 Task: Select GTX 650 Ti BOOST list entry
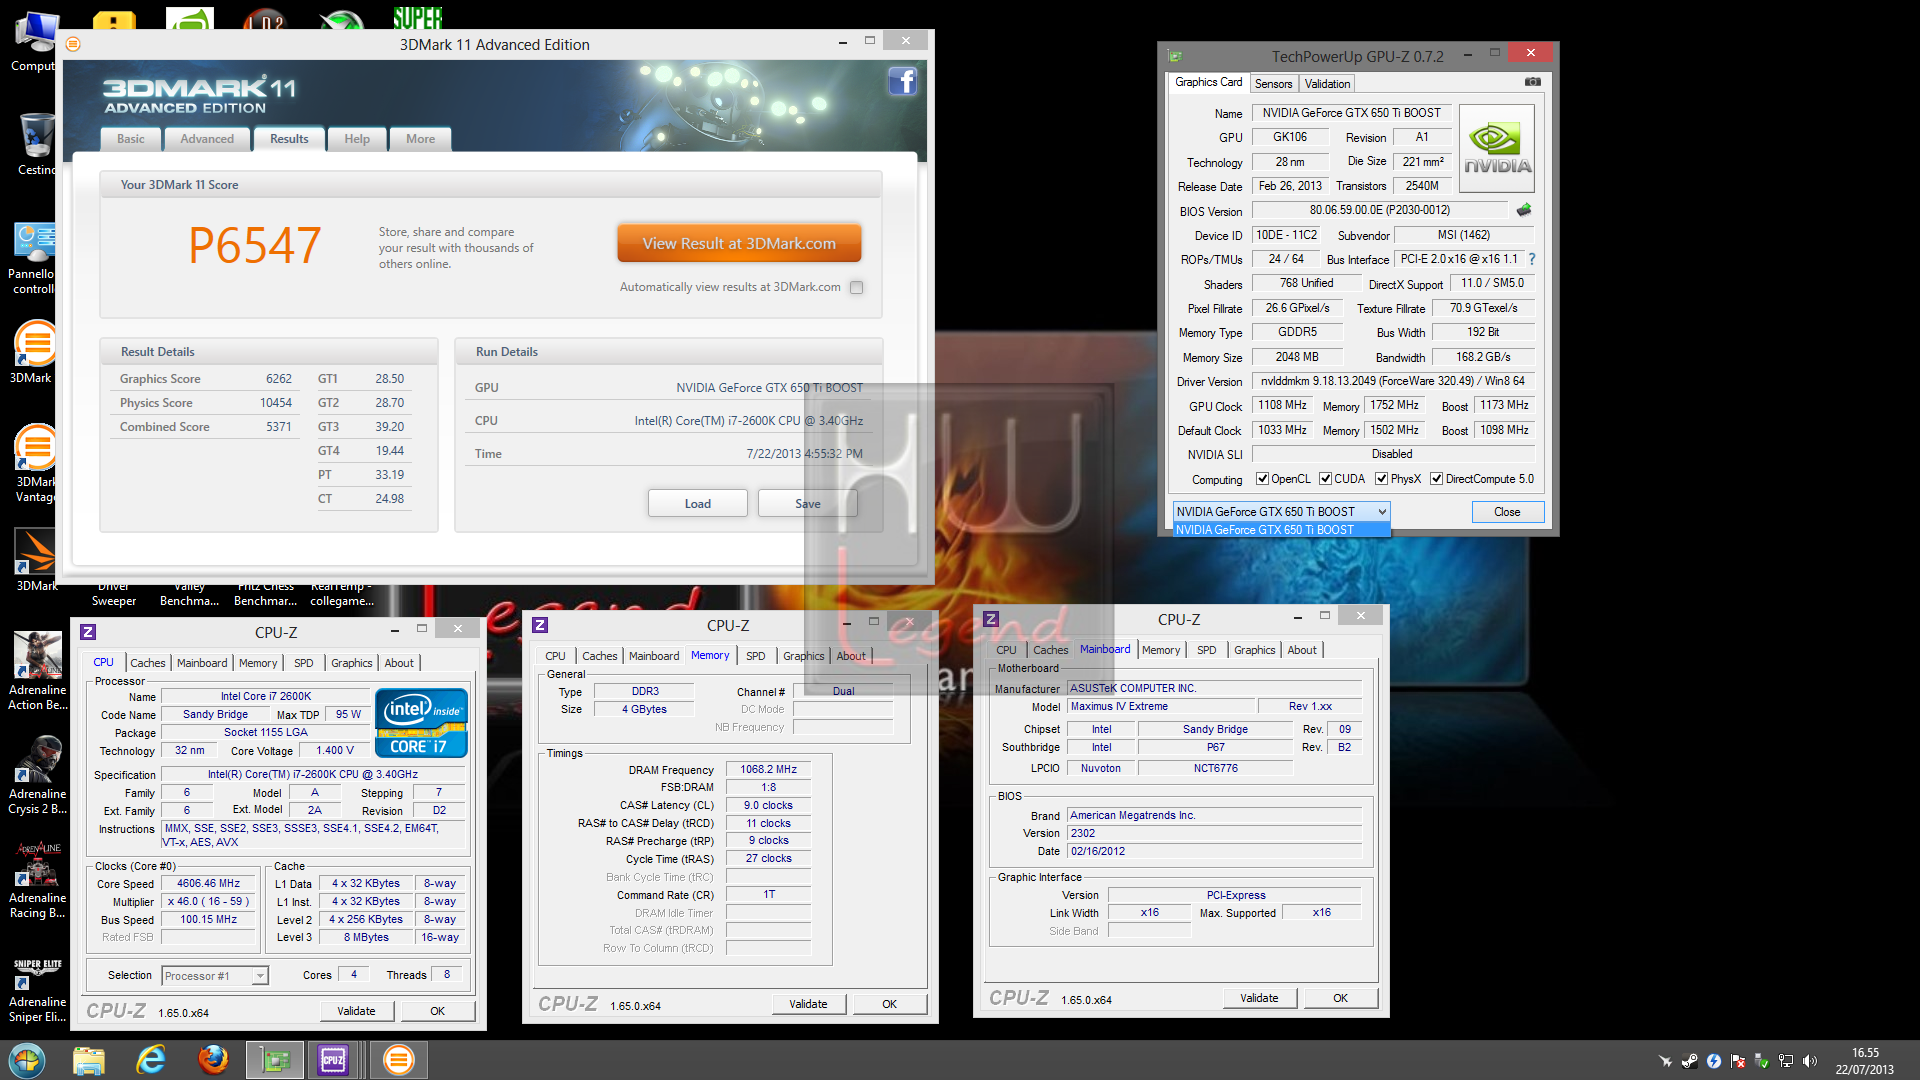coord(1281,530)
